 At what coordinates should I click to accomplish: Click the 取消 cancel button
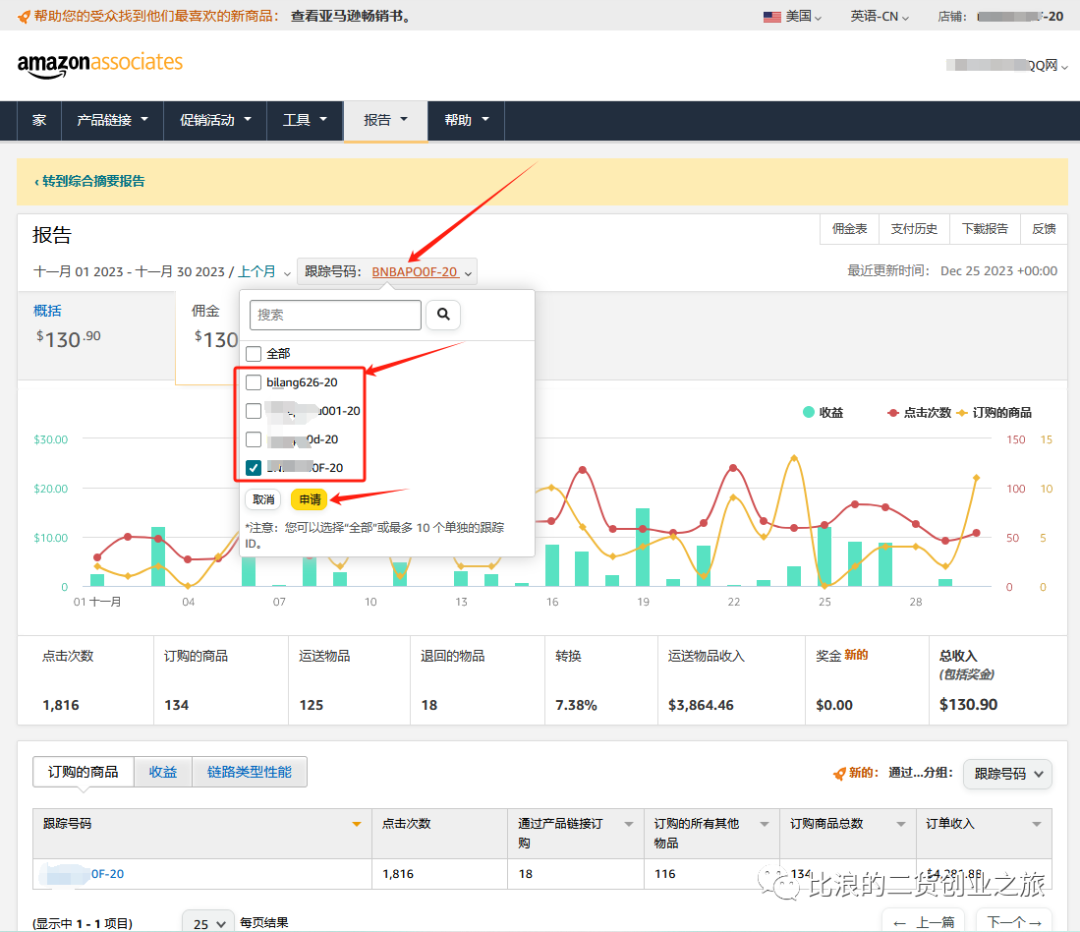point(263,499)
